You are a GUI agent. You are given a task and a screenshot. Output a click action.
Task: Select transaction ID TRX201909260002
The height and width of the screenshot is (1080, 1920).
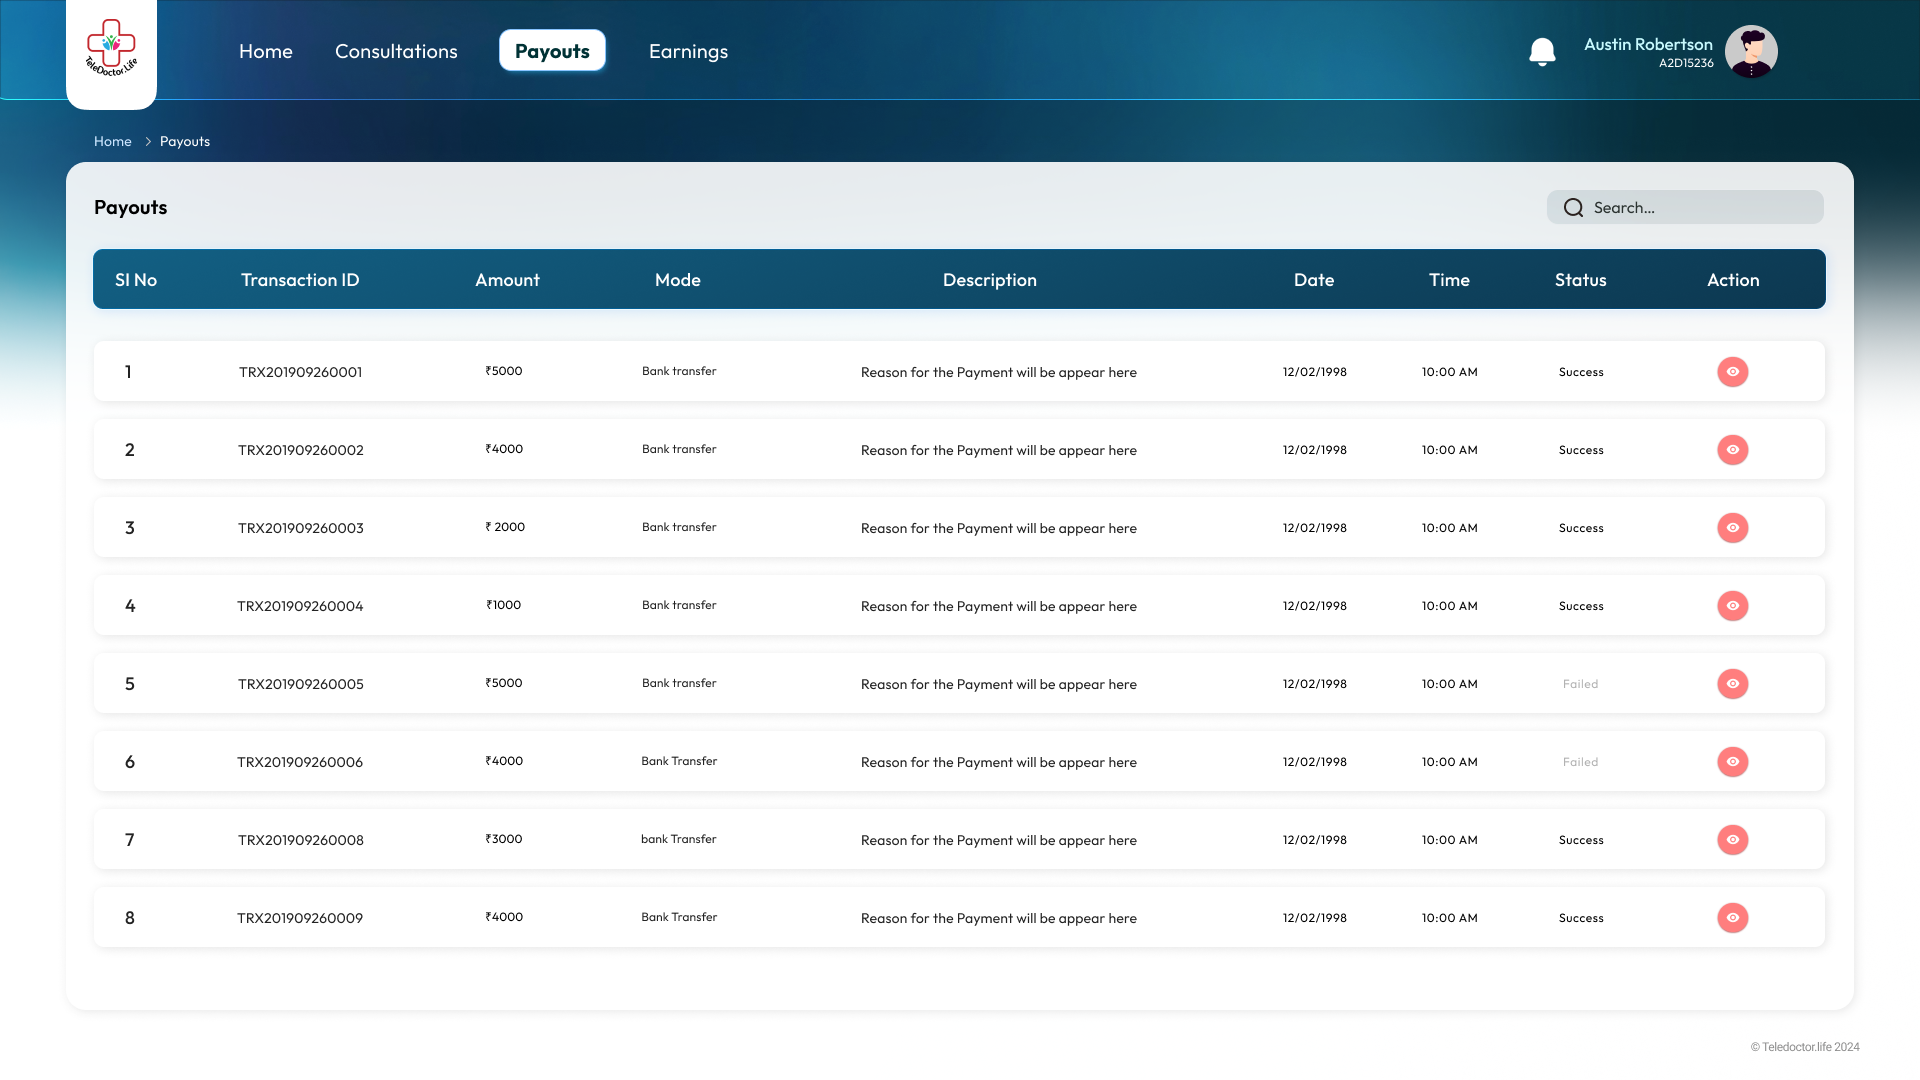click(301, 450)
